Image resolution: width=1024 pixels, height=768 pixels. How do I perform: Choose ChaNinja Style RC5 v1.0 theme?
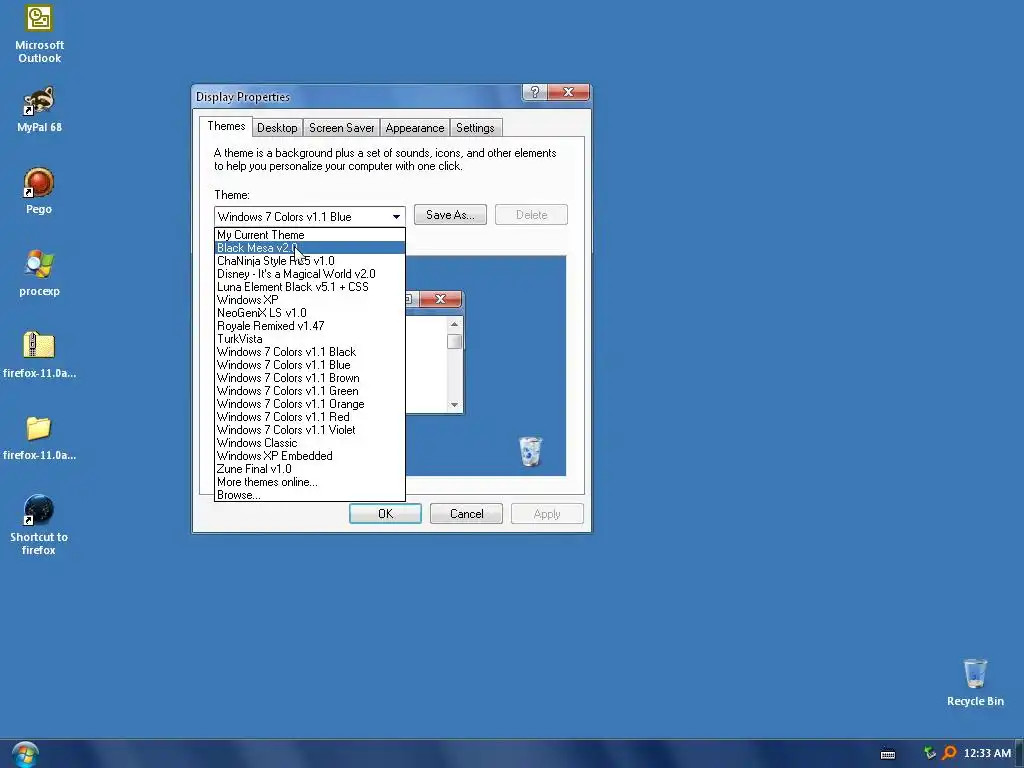point(310,261)
